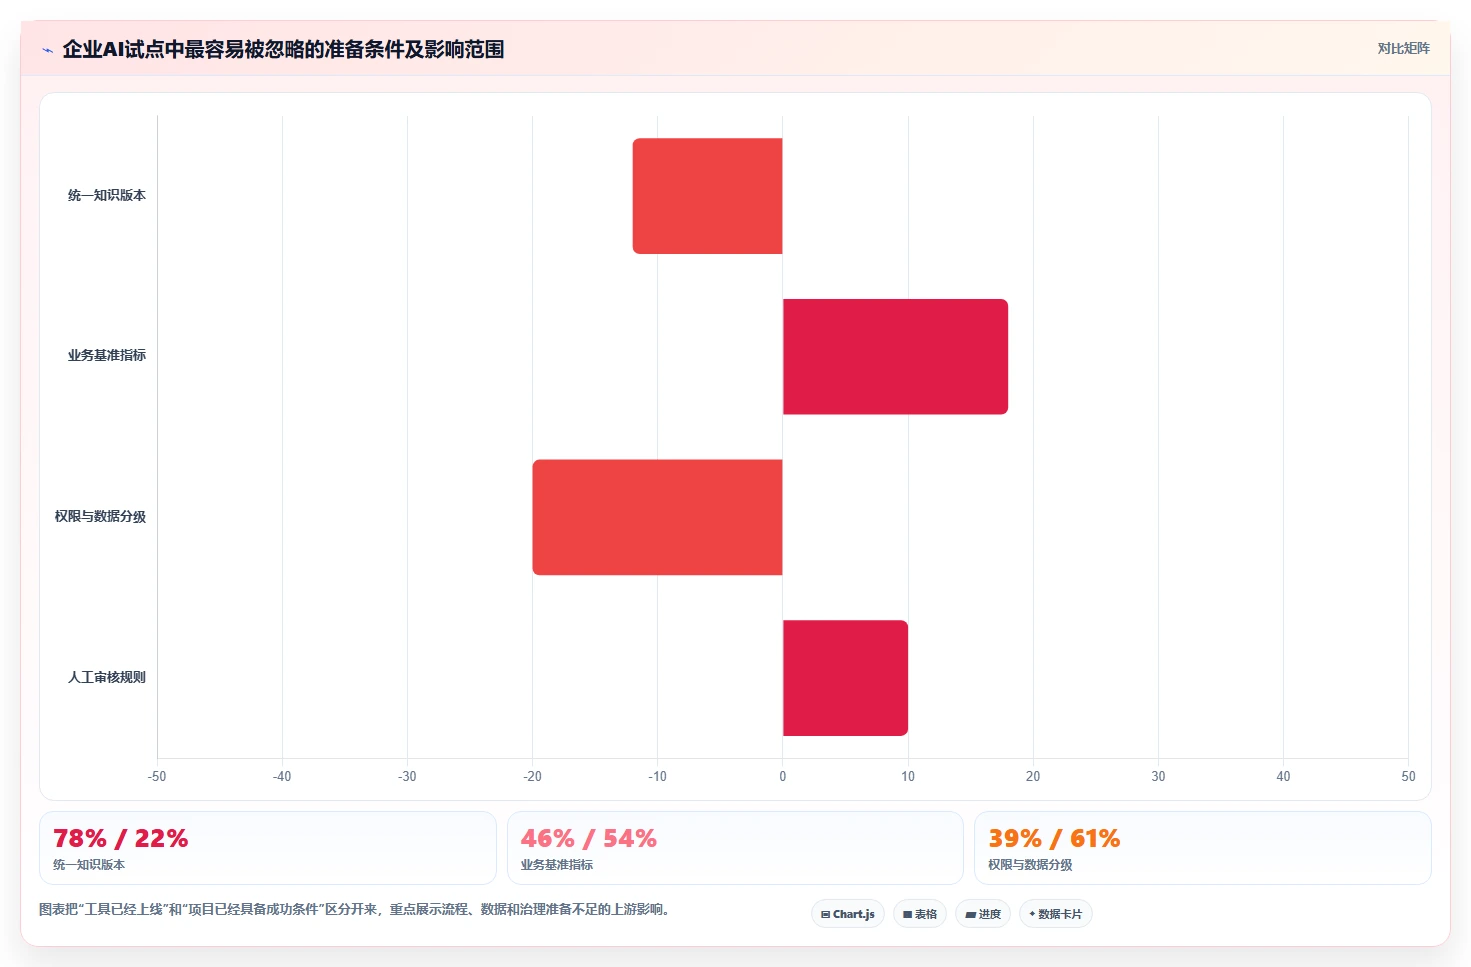The image size is (1471, 967).
Task: Click the 进度 tag chip
Action: [x=983, y=914]
